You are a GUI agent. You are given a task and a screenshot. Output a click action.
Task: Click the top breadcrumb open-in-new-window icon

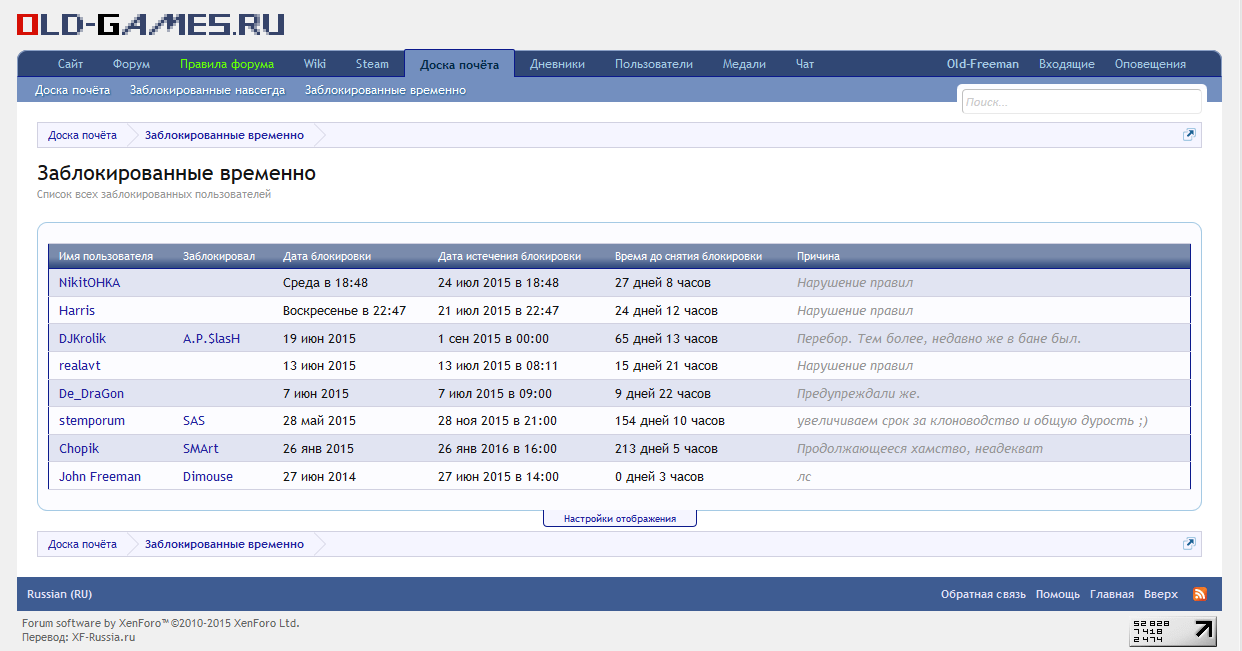click(x=1189, y=135)
